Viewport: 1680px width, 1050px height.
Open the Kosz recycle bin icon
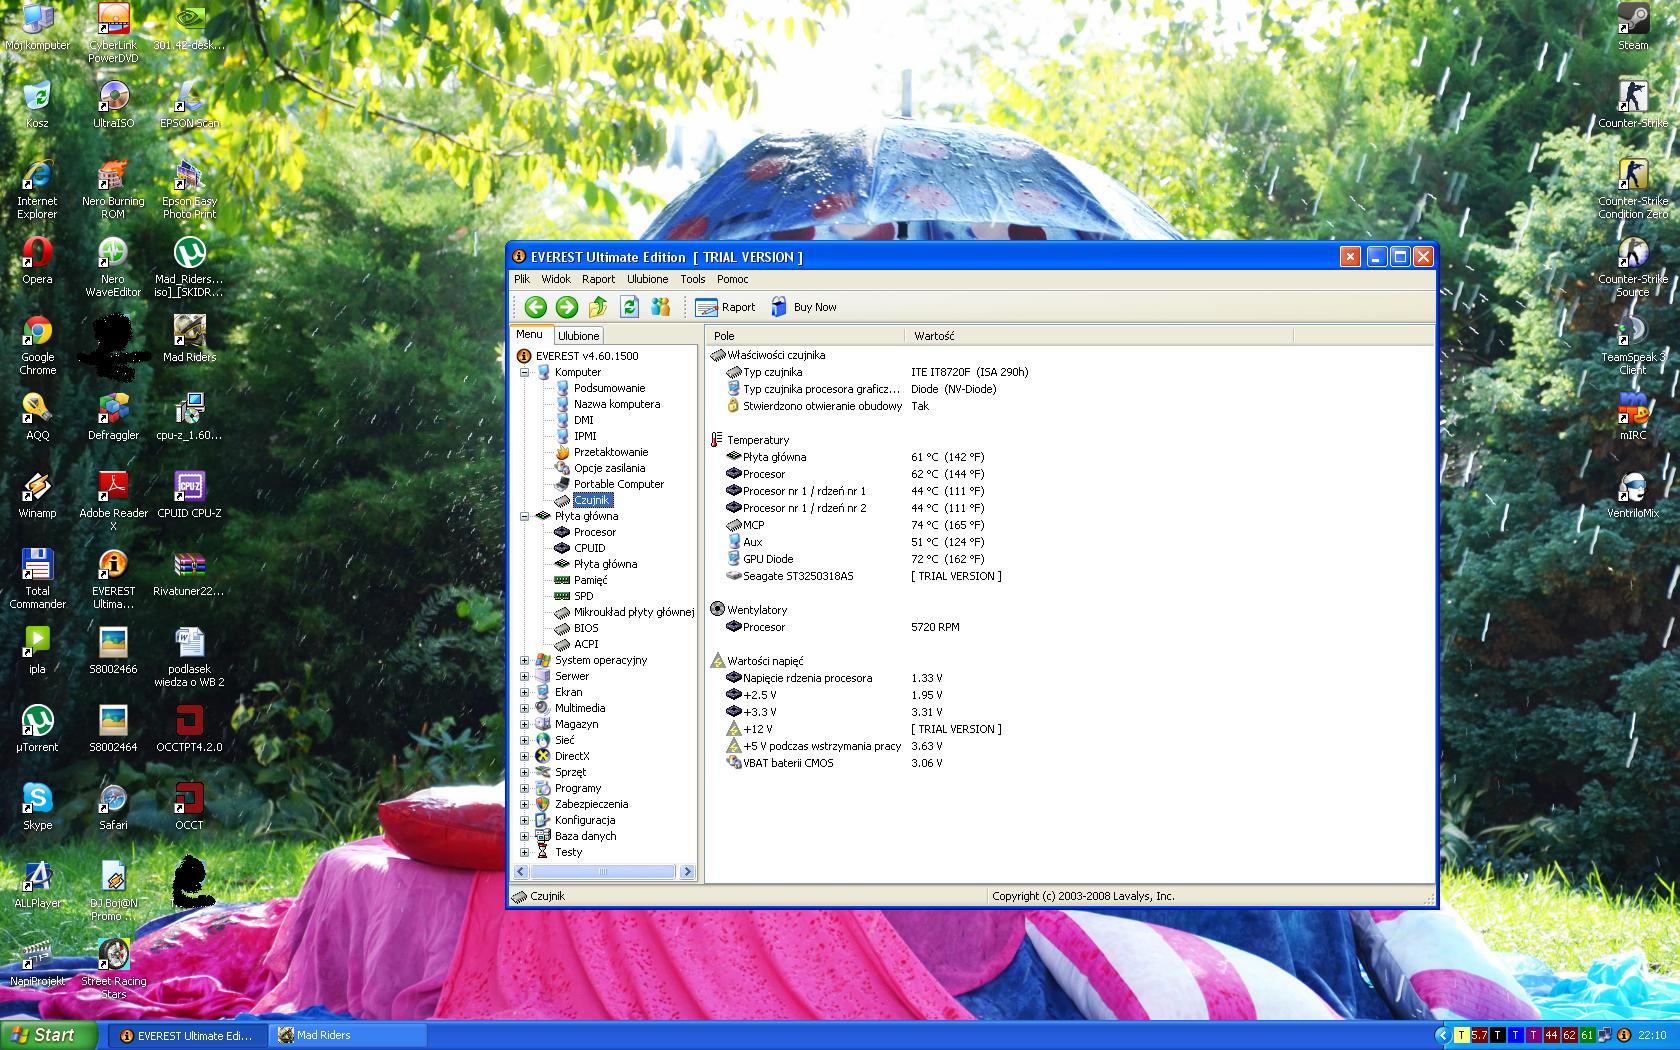pos(37,104)
